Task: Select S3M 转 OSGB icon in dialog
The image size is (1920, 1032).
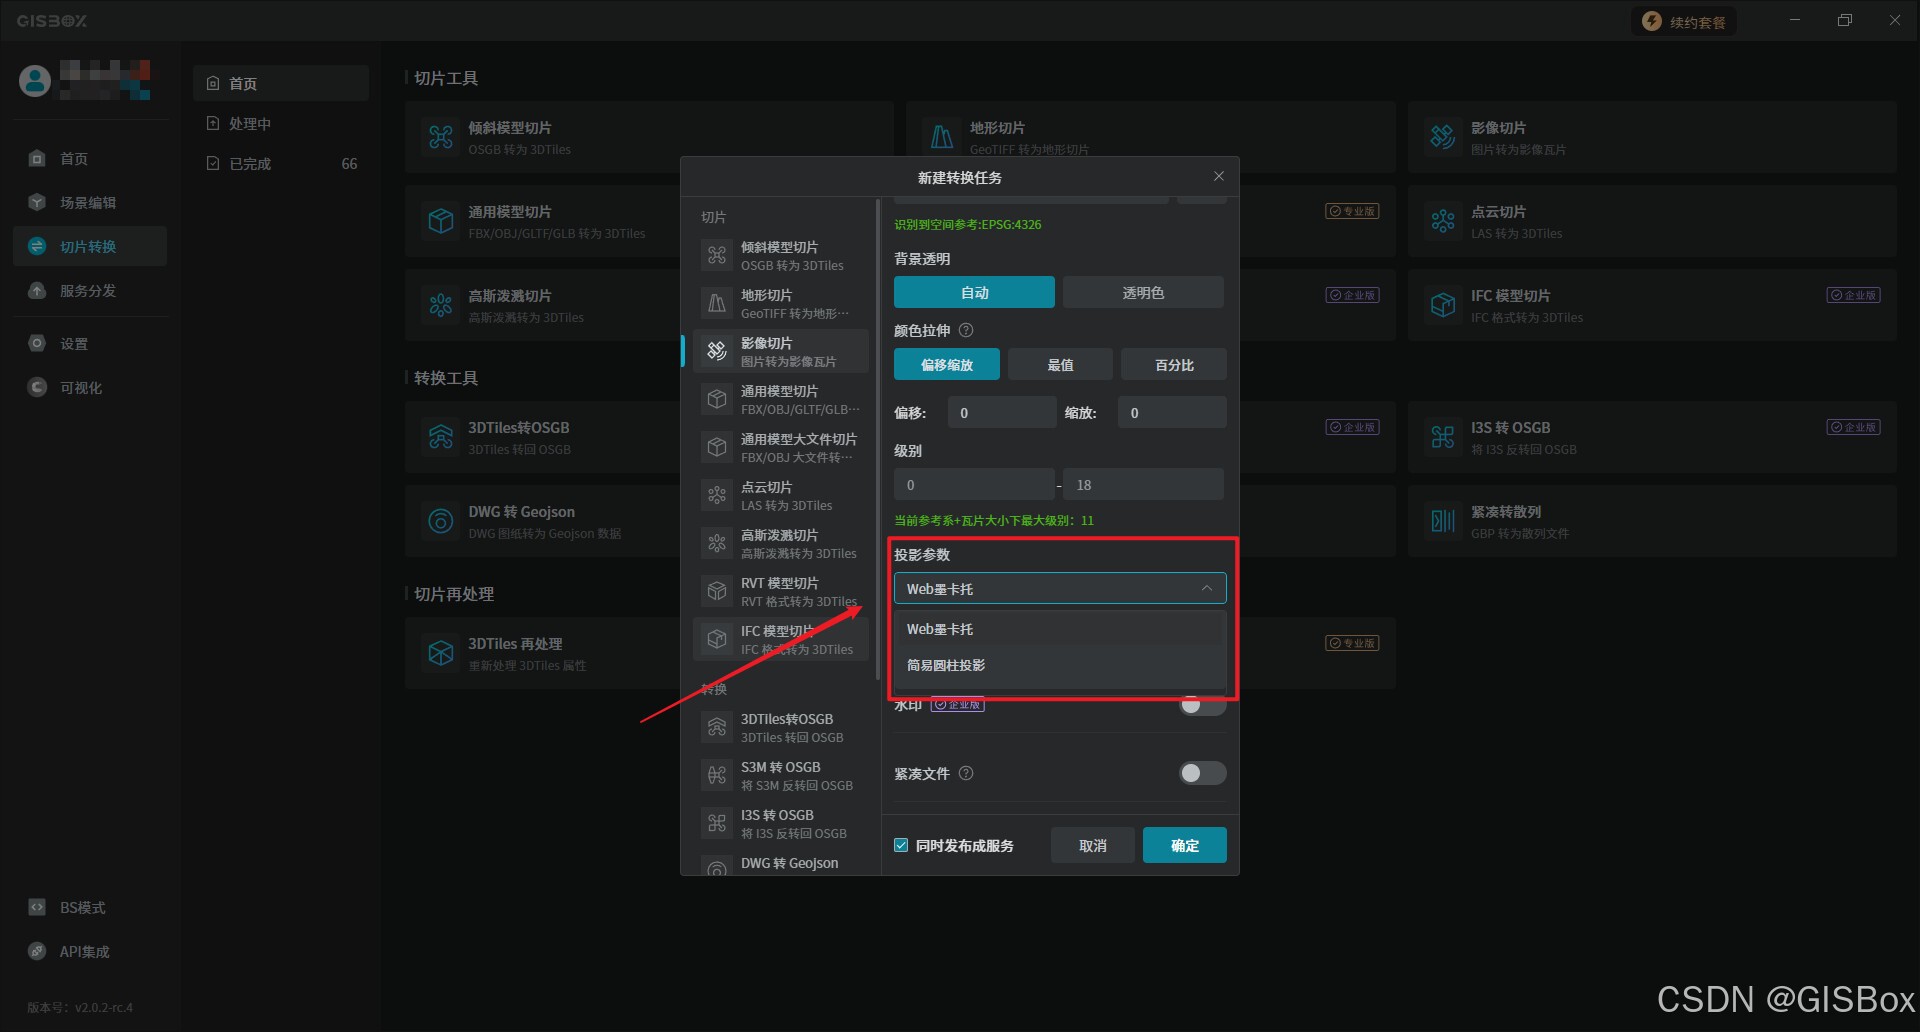Action: point(717,776)
